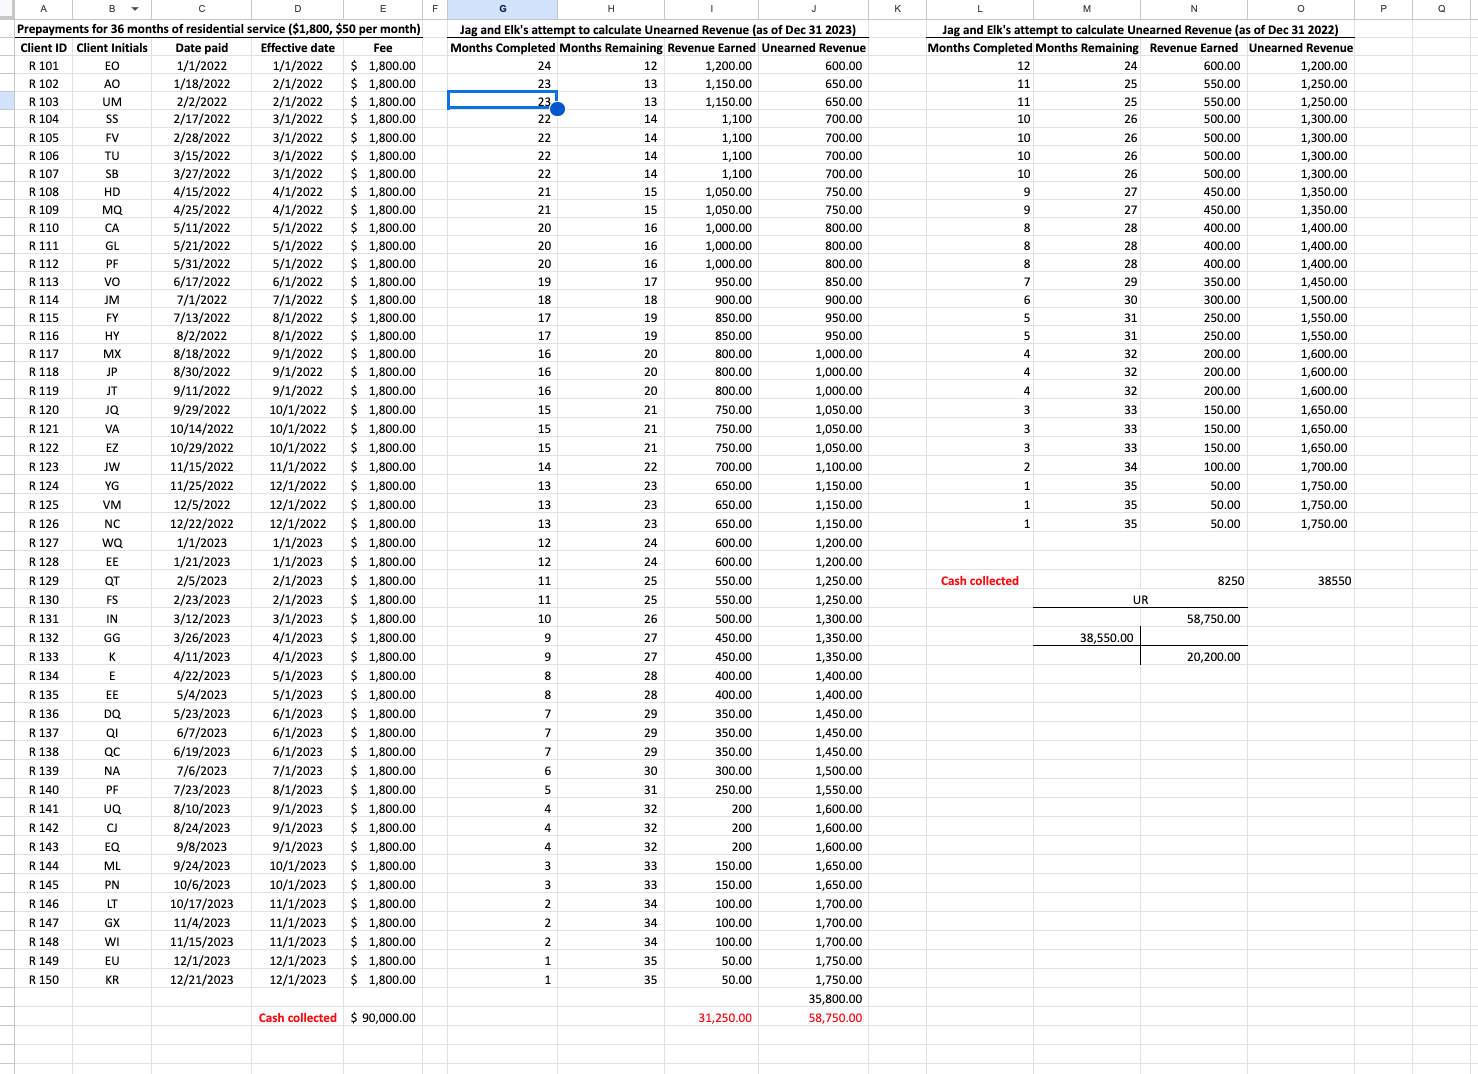This screenshot has height=1074, width=1478.
Task: Click 'Unearned Revenue' header in column O
Action: pyautogui.click(x=1300, y=47)
